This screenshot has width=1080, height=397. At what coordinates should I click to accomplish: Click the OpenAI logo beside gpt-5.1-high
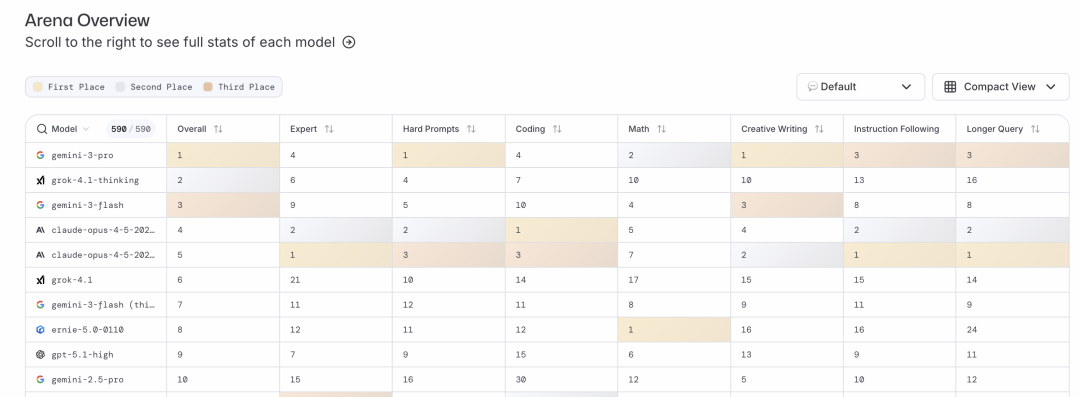pyautogui.click(x=41, y=354)
